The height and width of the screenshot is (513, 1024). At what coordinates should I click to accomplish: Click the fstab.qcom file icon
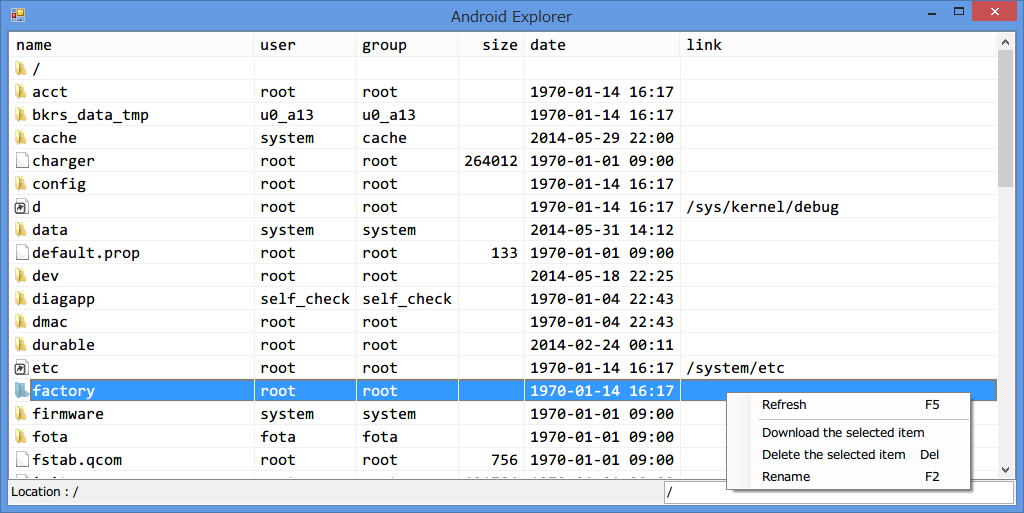22,459
